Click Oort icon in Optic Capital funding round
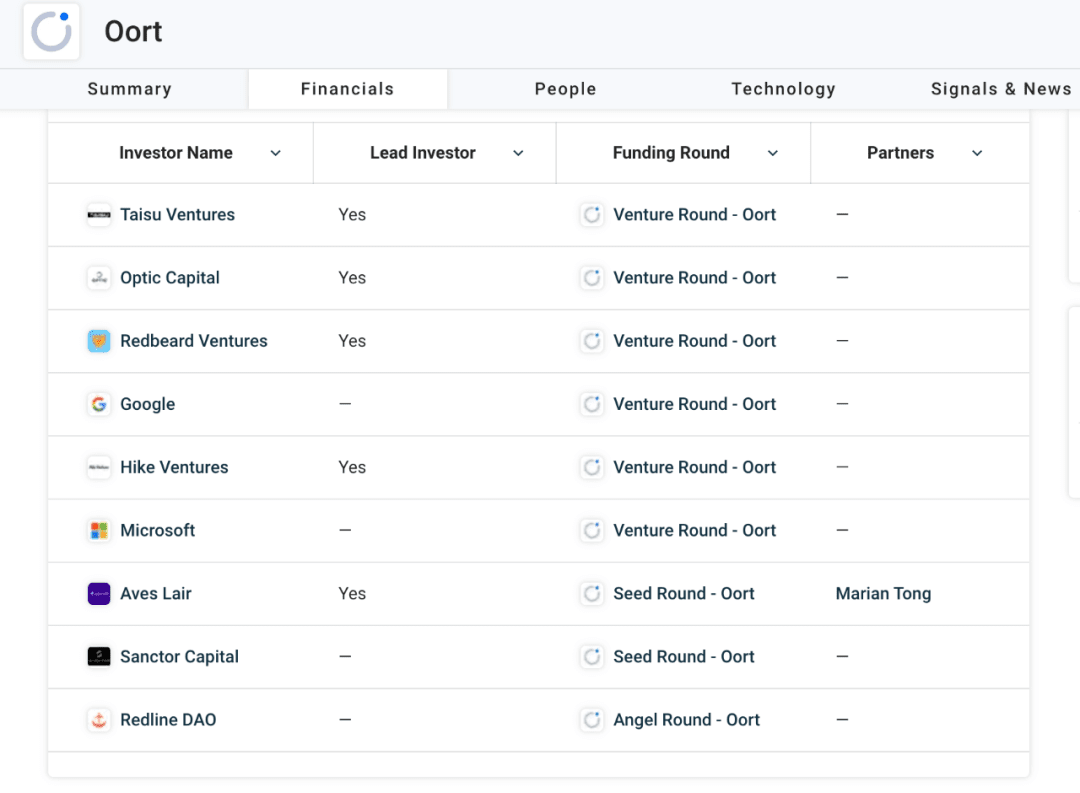 592,278
